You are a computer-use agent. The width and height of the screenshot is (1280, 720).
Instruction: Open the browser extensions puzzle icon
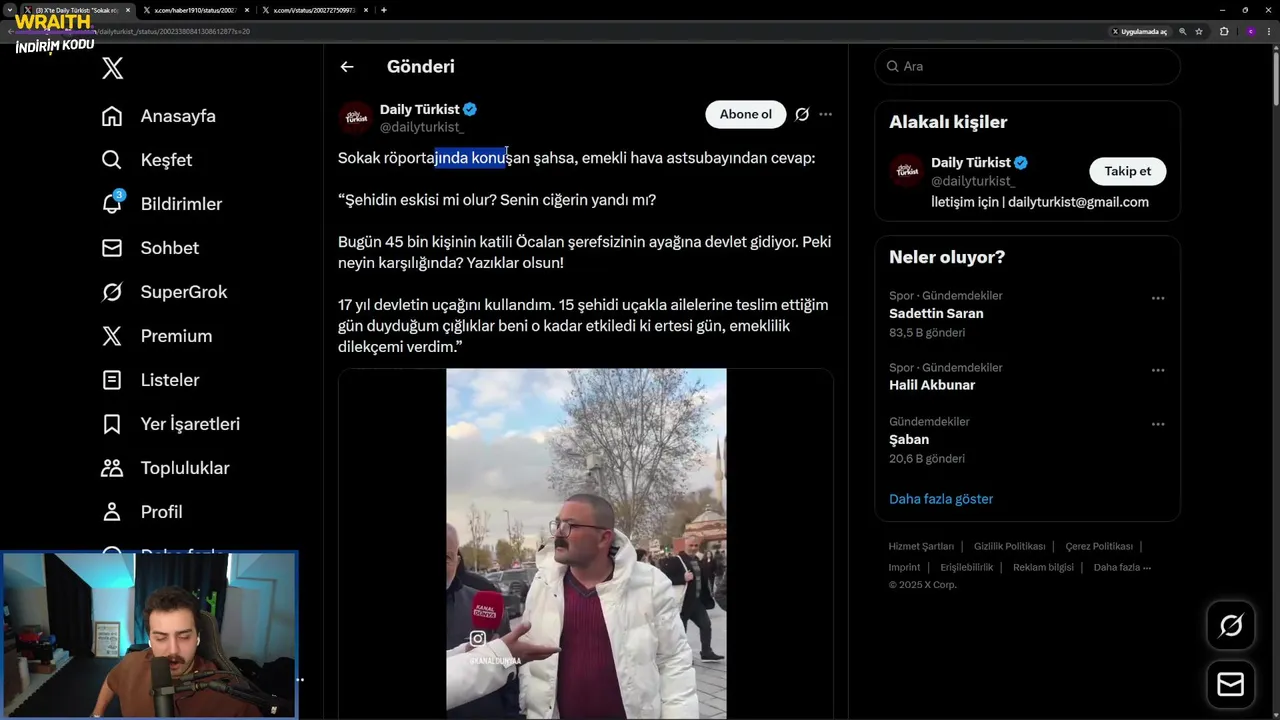coord(1224,31)
